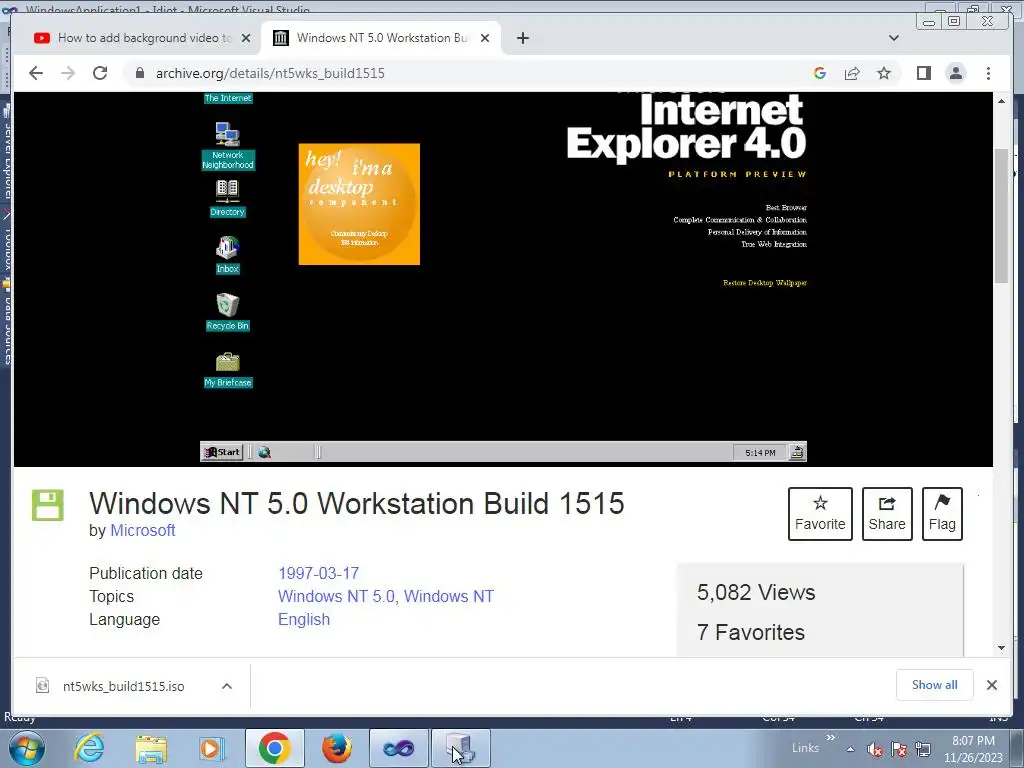Image resolution: width=1024 pixels, height=768 pixels.
Task: Click the forward navigation arrow
Action: (68, 73)
